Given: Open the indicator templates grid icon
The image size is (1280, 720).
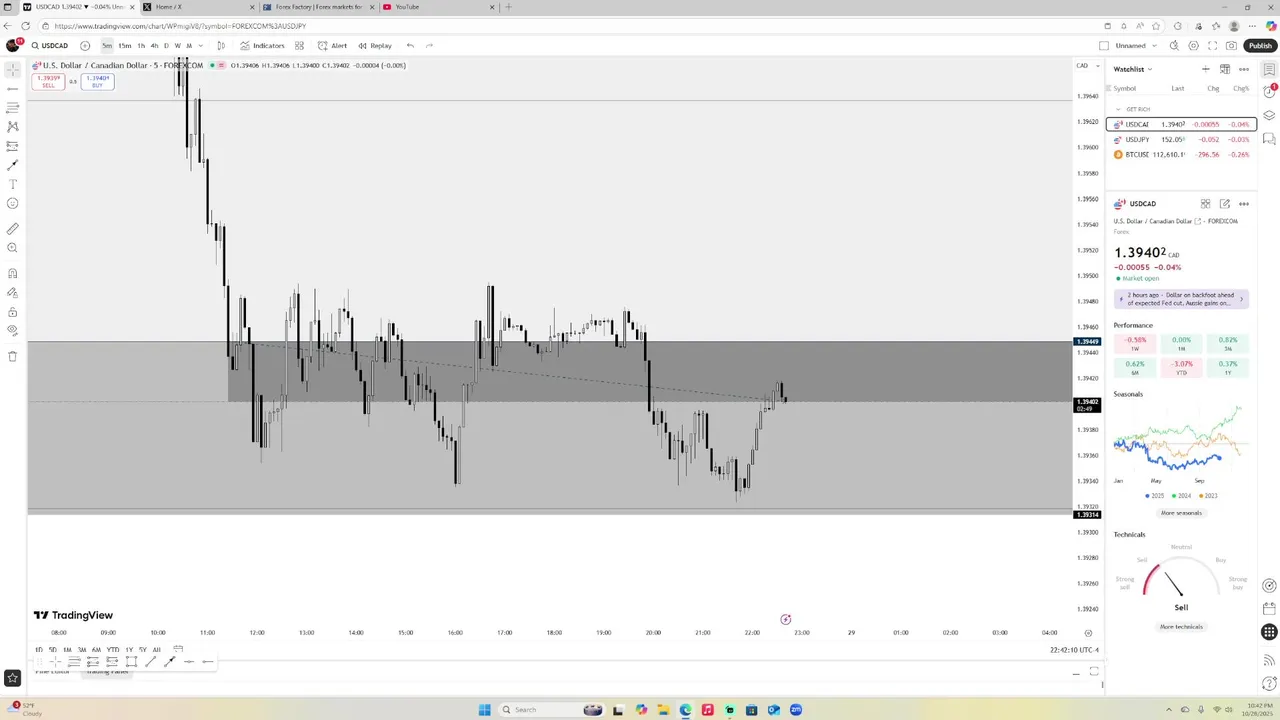Looking at the screenshot, I should (299, 45).
